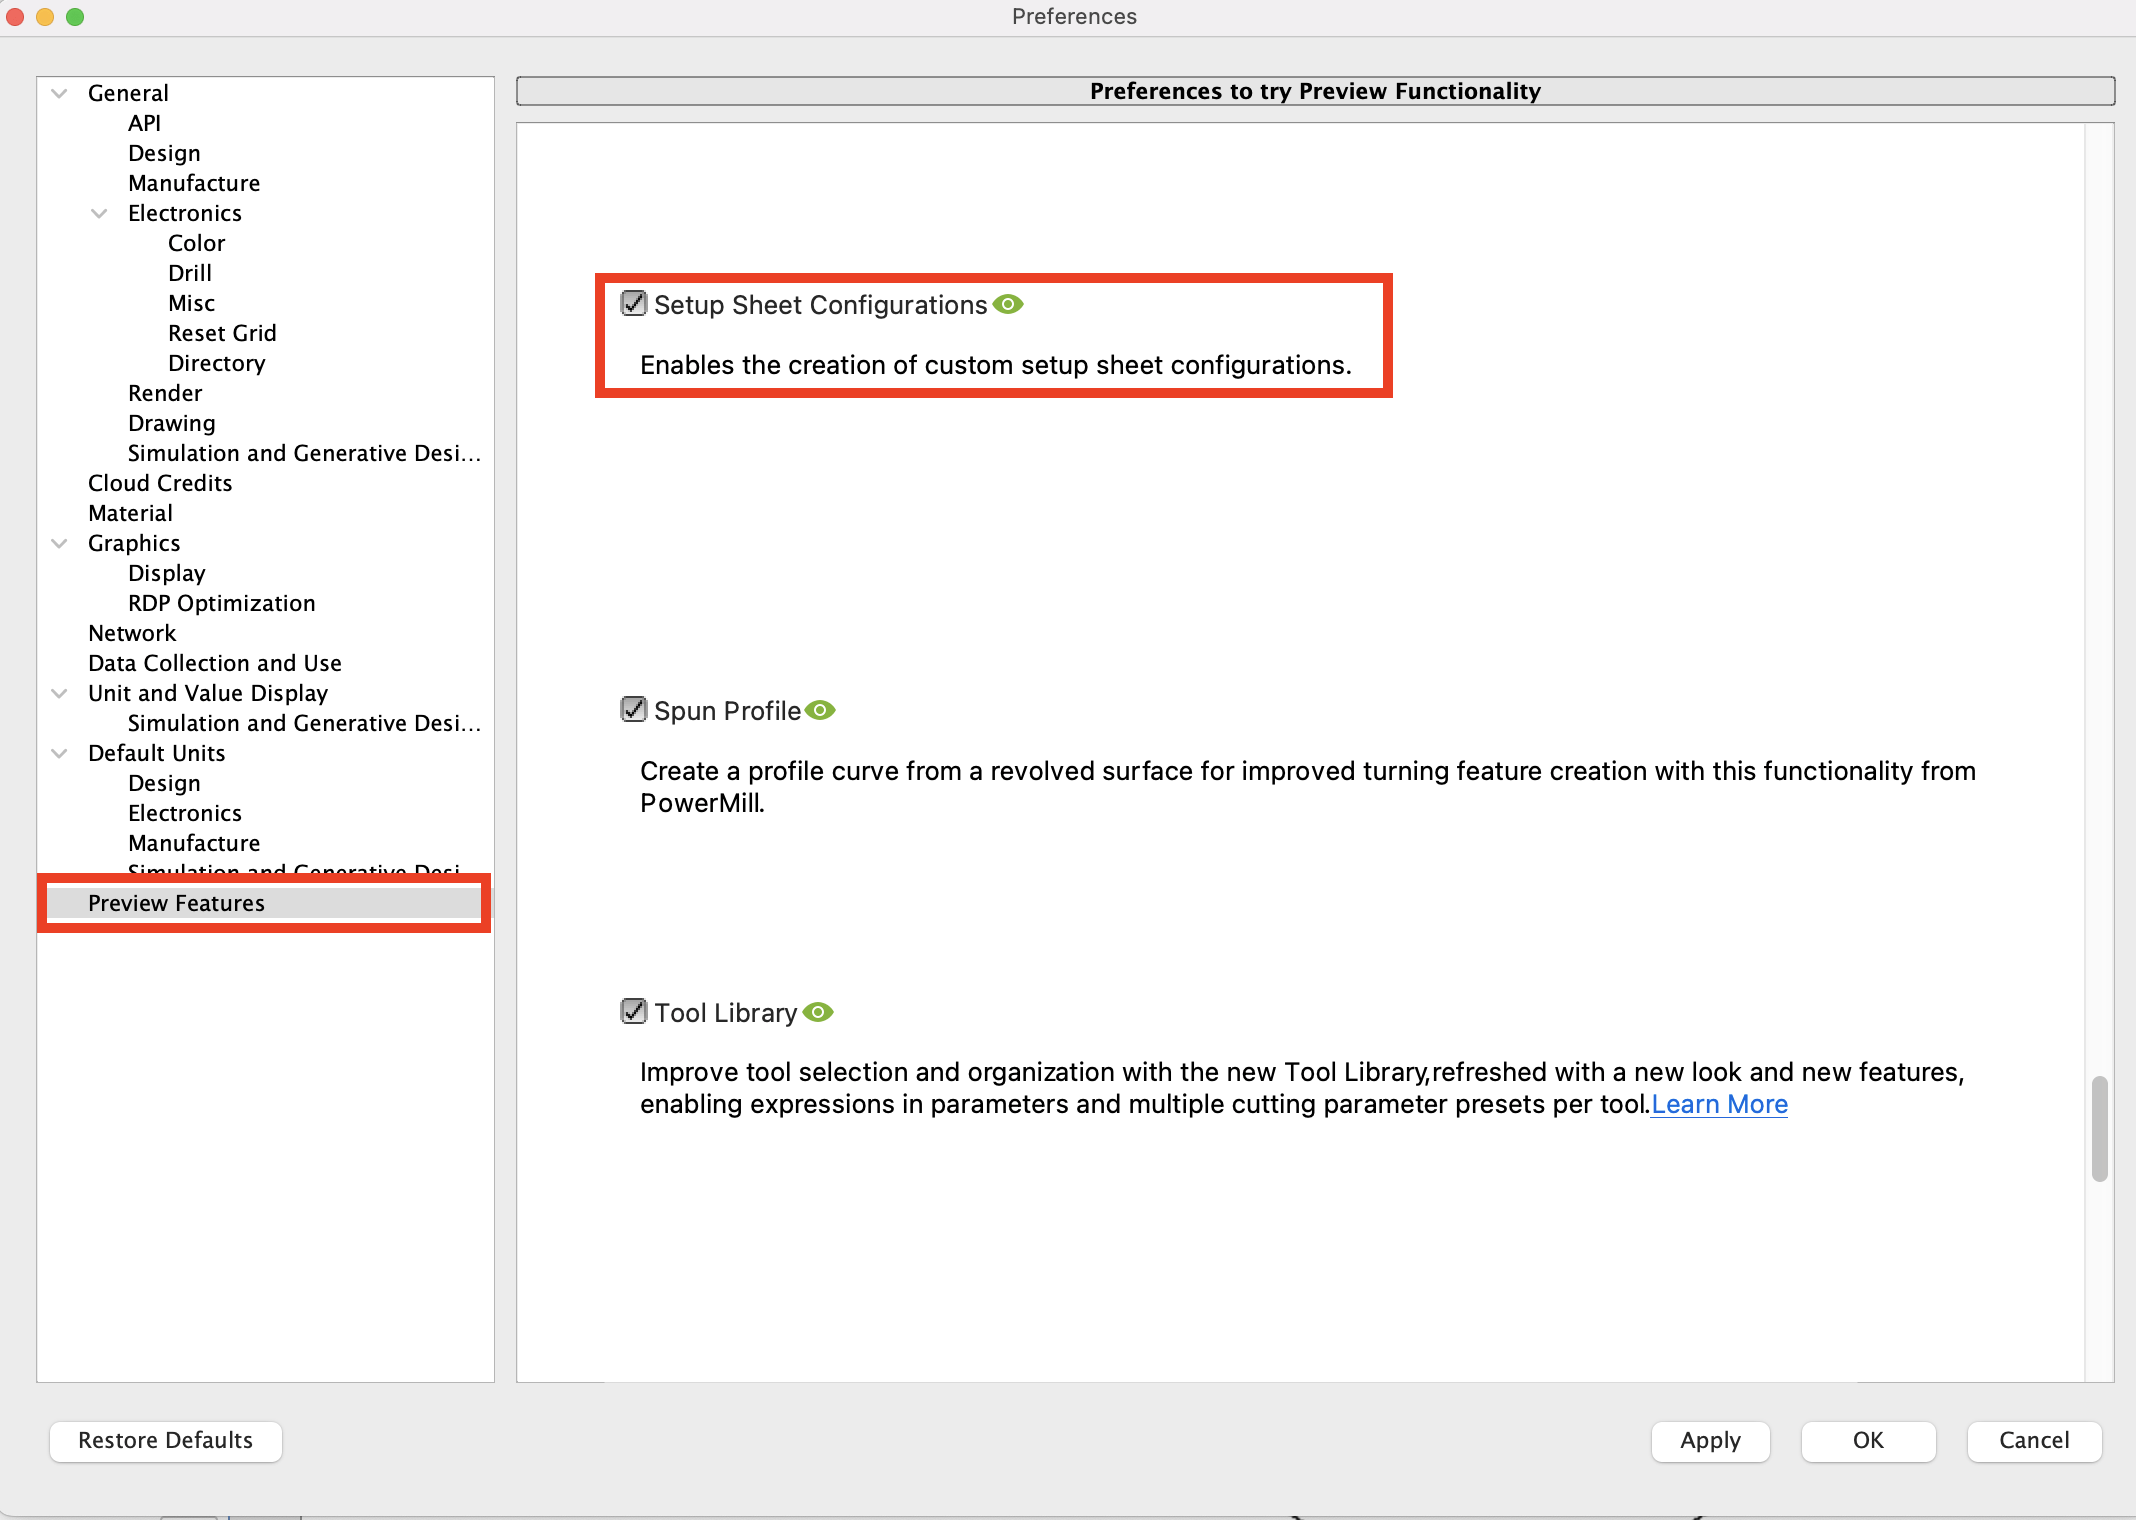Toggle the Tool Library checkbox off
This screenshot has width=2136, height=1520.
(634, 1011)
